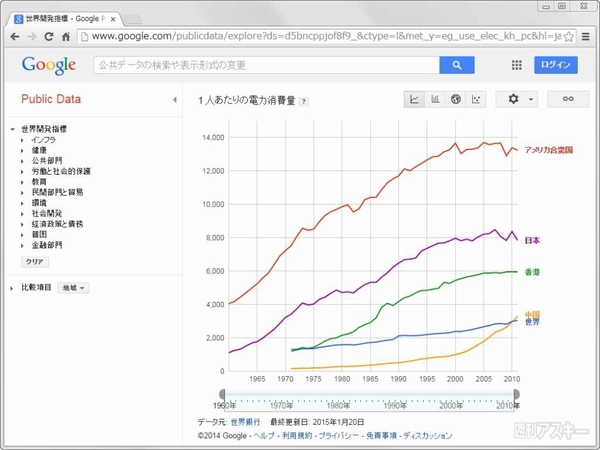The height and width of the screenshot is (450, 600).
Task: Bookmark page with the star icon
Action: coord(569,37)
